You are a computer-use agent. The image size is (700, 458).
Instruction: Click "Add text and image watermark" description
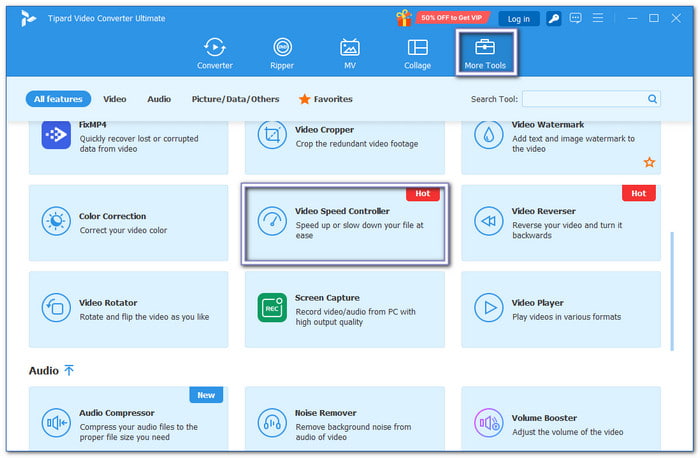click(573, 144)
